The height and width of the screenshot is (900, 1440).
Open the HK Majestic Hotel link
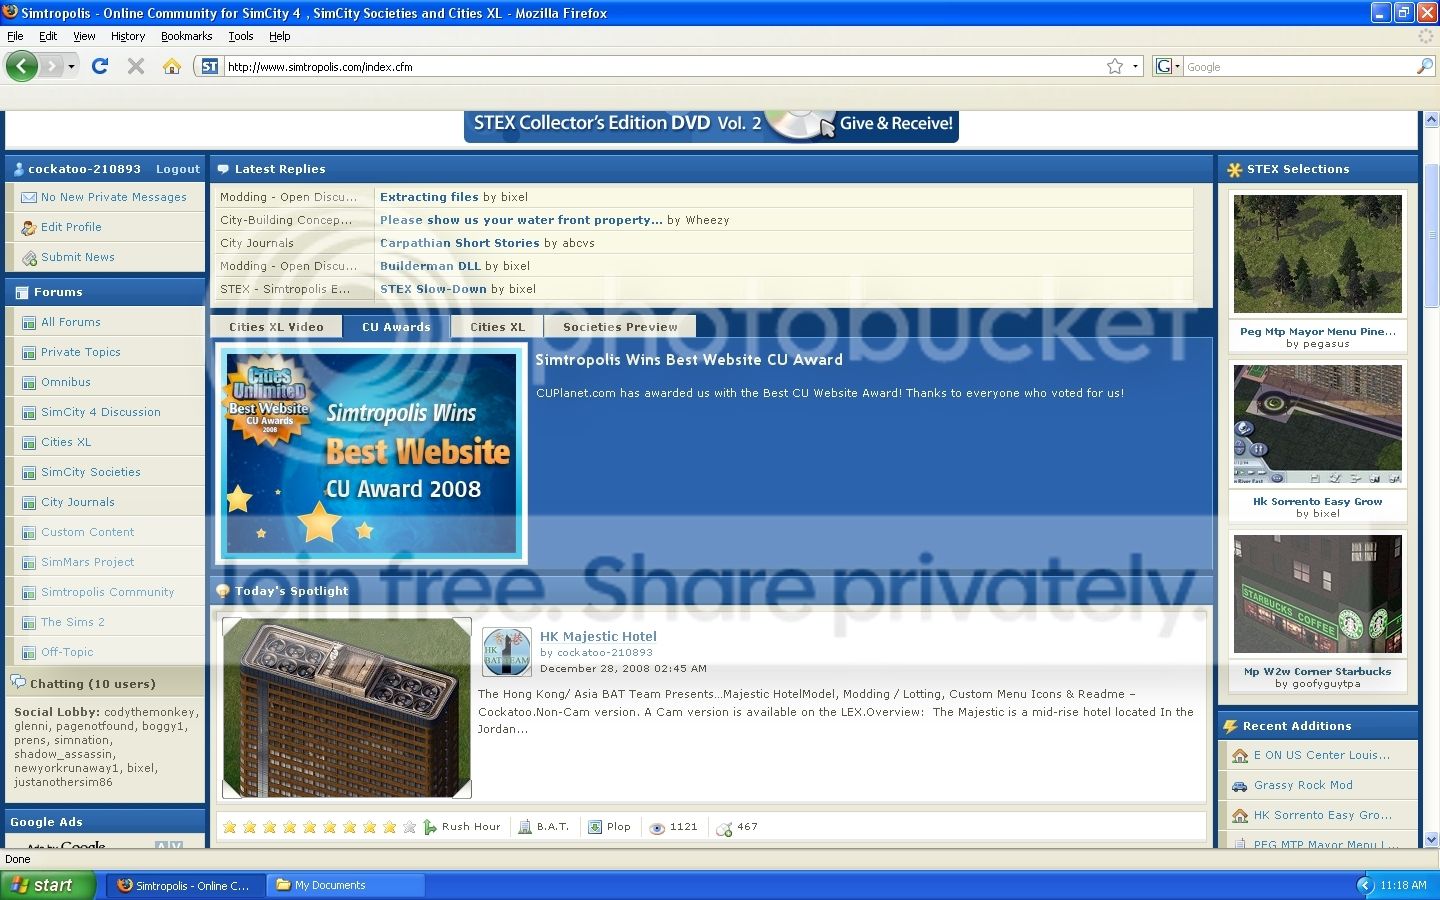[598, 636]
